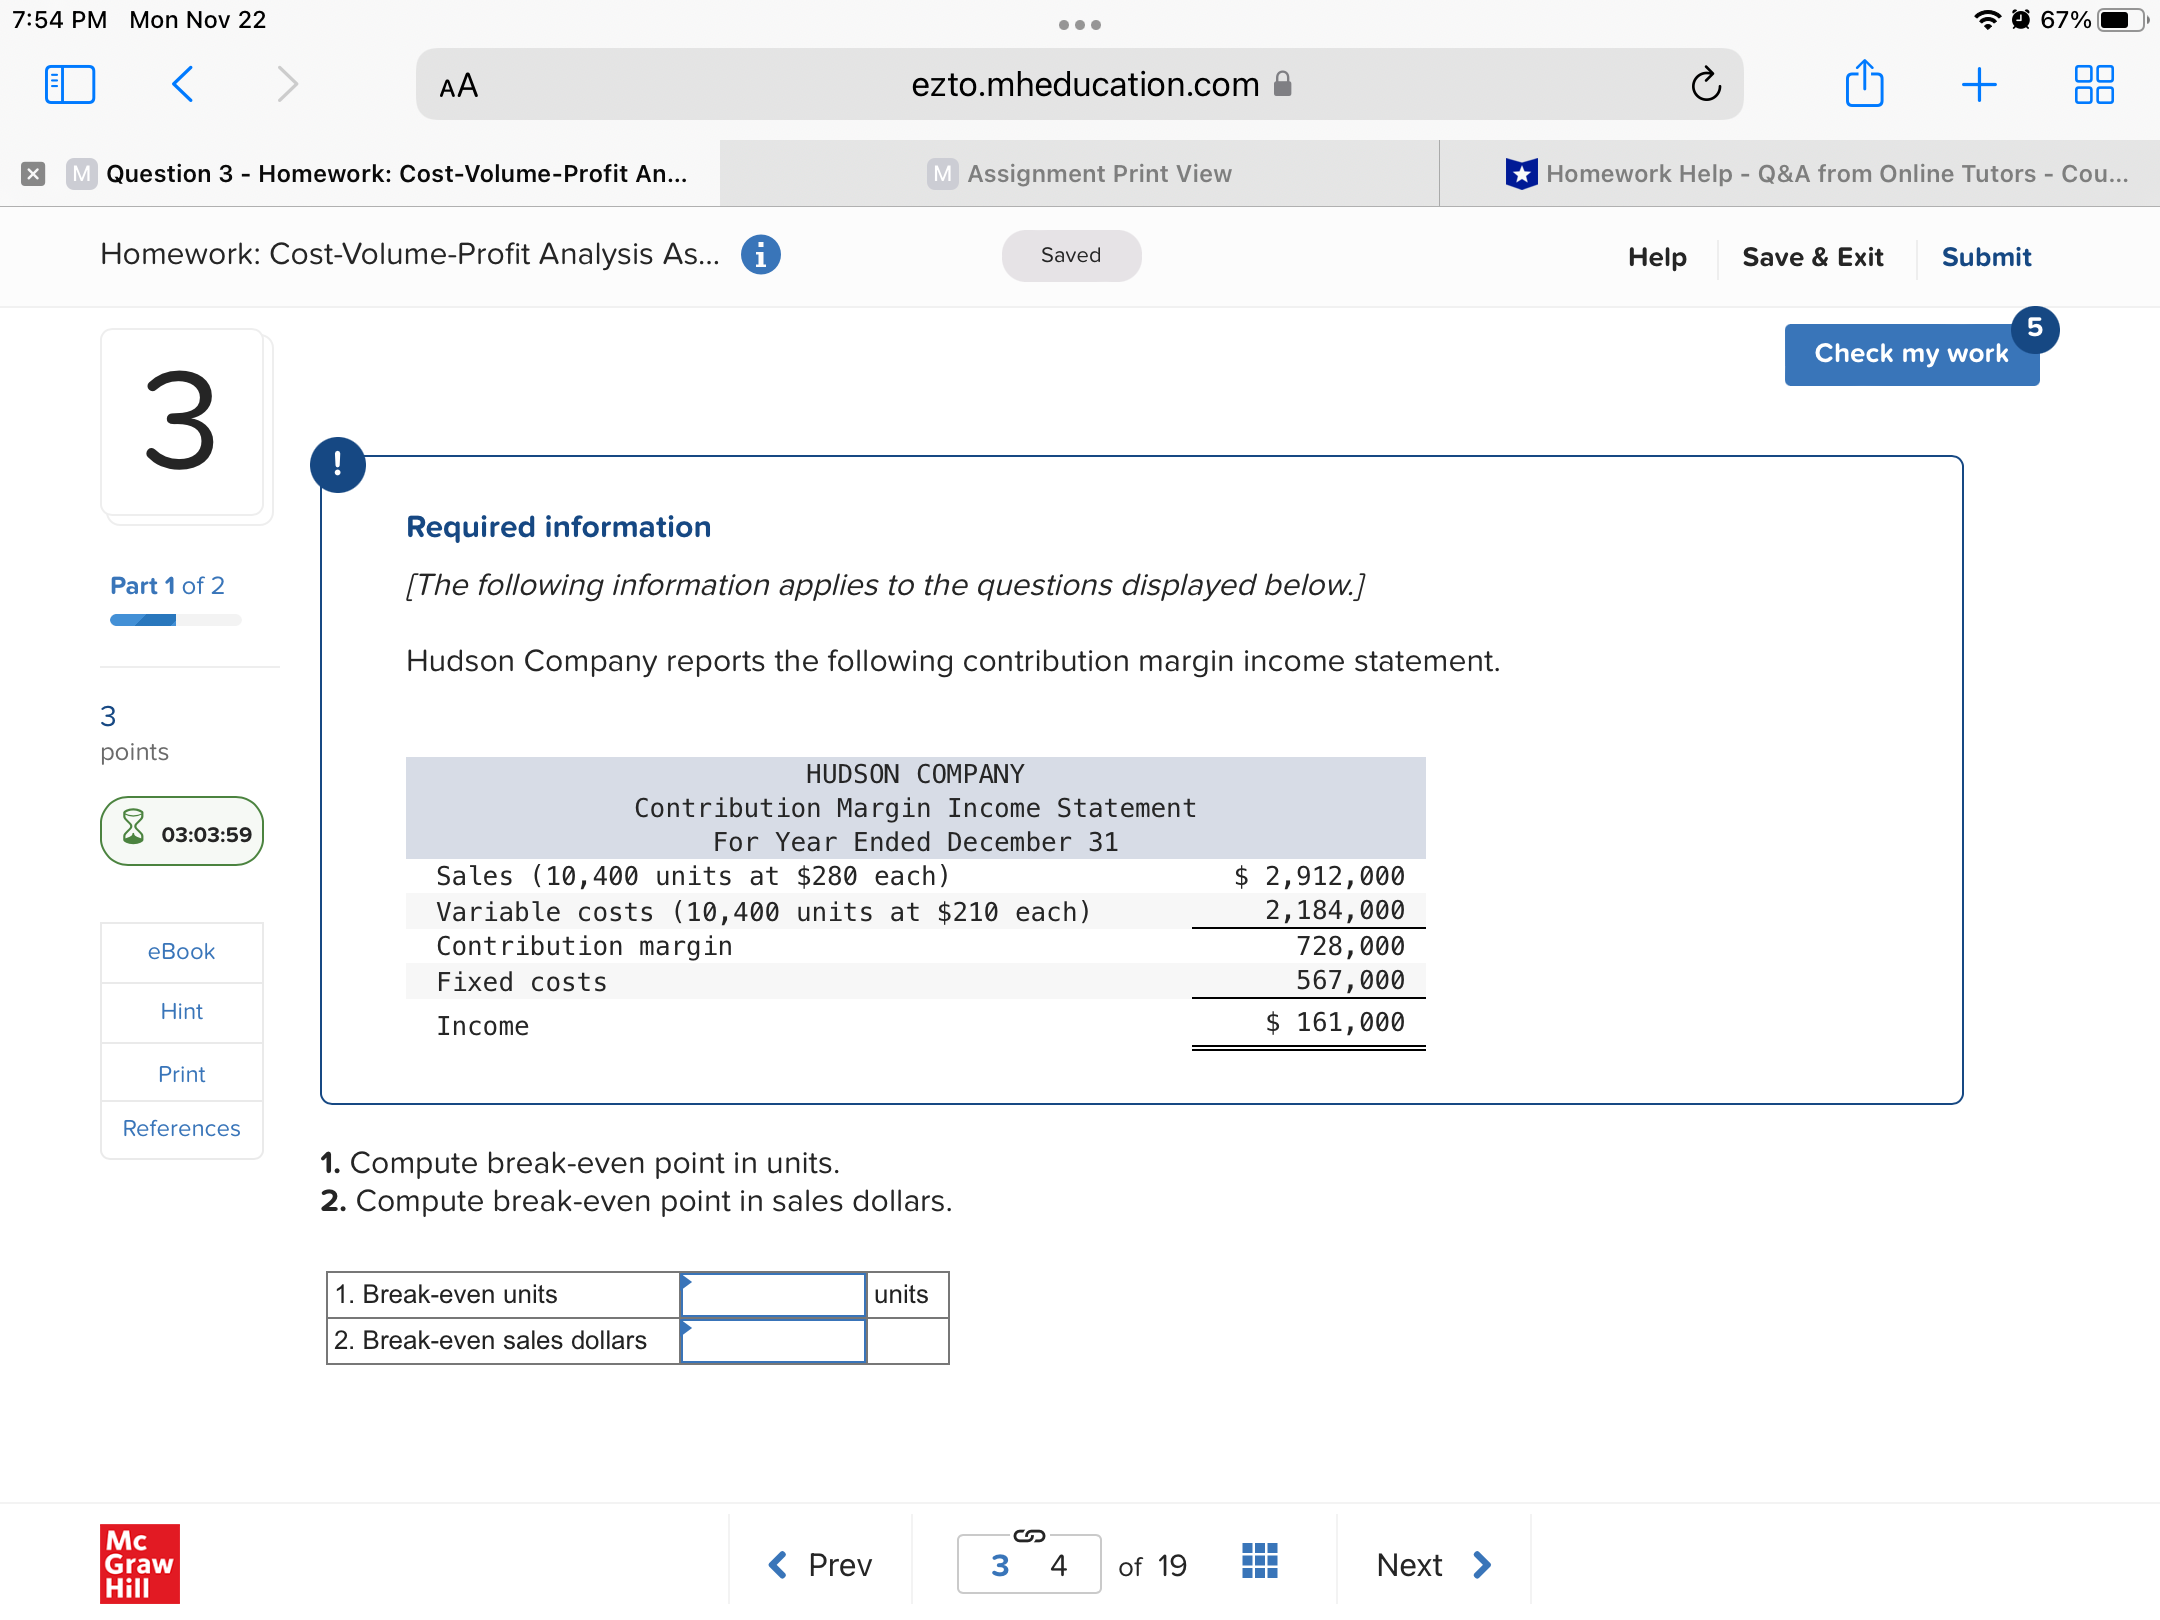Click the Check my work button
This screenshot has height=1620, width=2160.
pos(1911,354)
